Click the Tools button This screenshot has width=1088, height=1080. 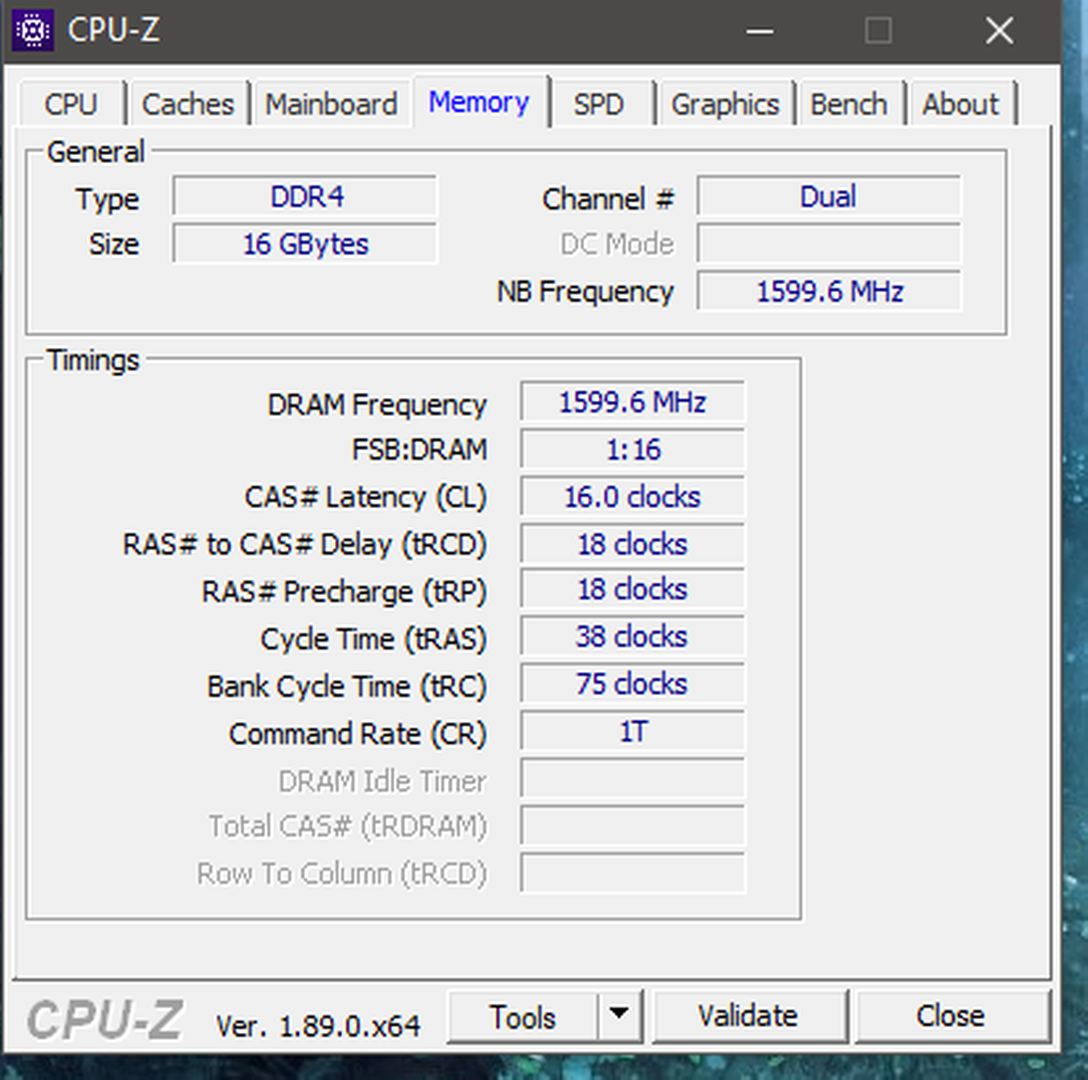[522, 1018]
